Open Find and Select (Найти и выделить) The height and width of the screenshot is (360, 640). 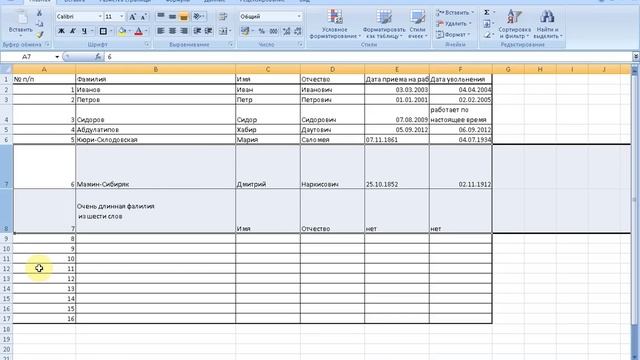pyautogui.click(x=547, y=24)
